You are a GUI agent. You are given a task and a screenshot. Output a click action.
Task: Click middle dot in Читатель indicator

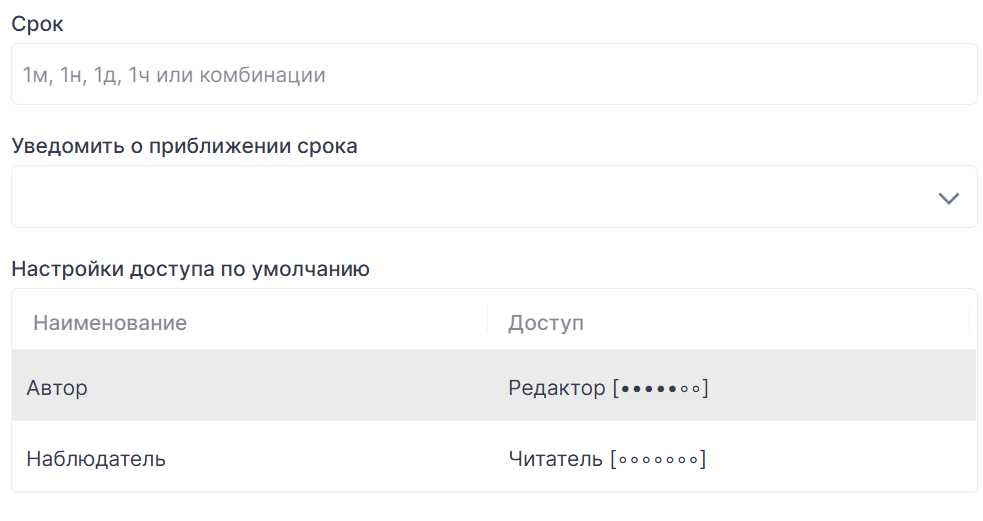658,460
